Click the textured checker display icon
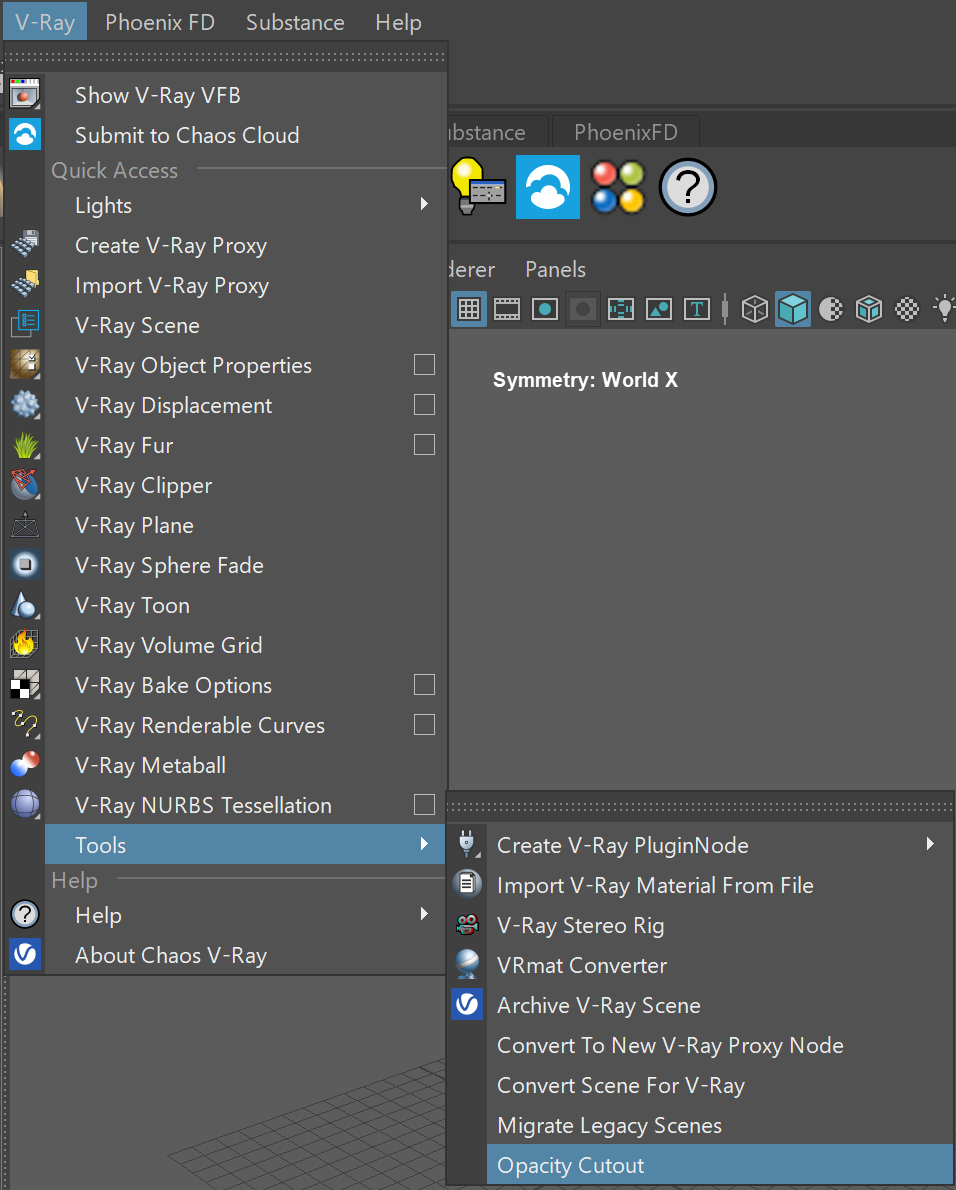 (907, 309)
